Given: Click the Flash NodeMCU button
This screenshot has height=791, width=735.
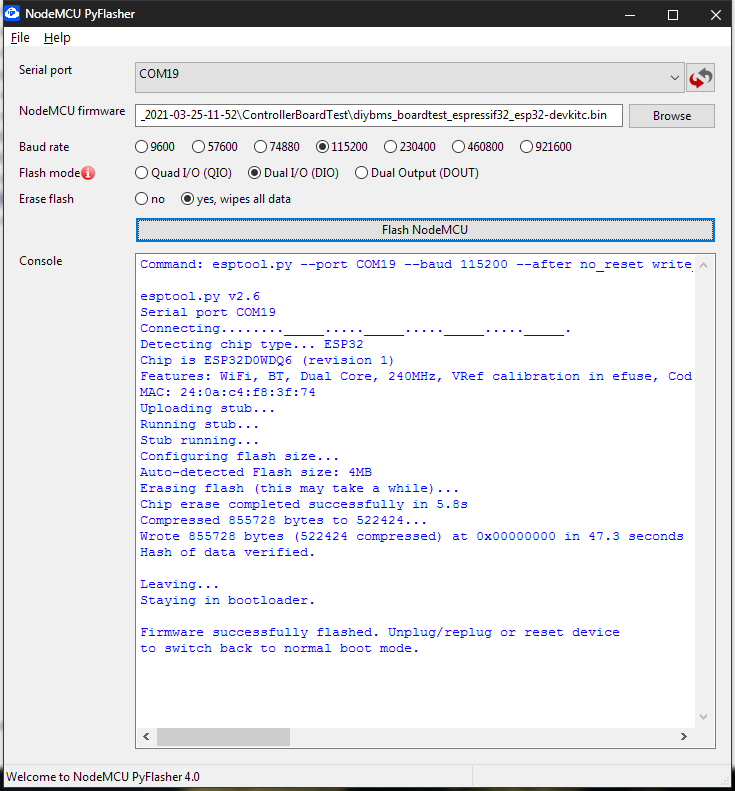Looking at the screenshot, I should (425, 230).
